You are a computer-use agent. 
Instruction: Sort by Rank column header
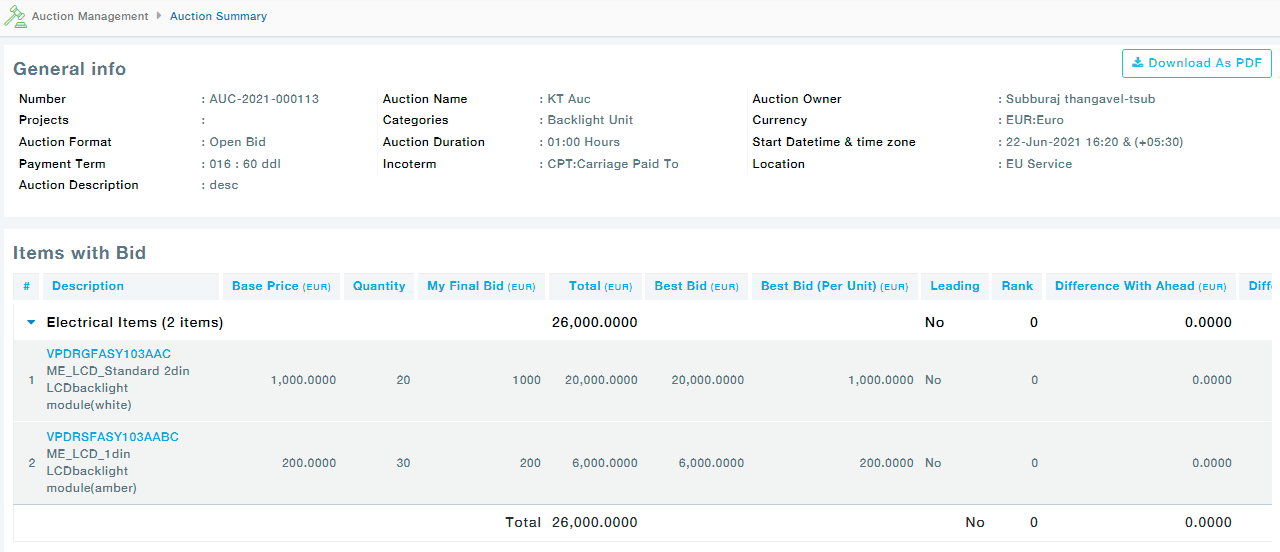click(x=1017, y=286)
